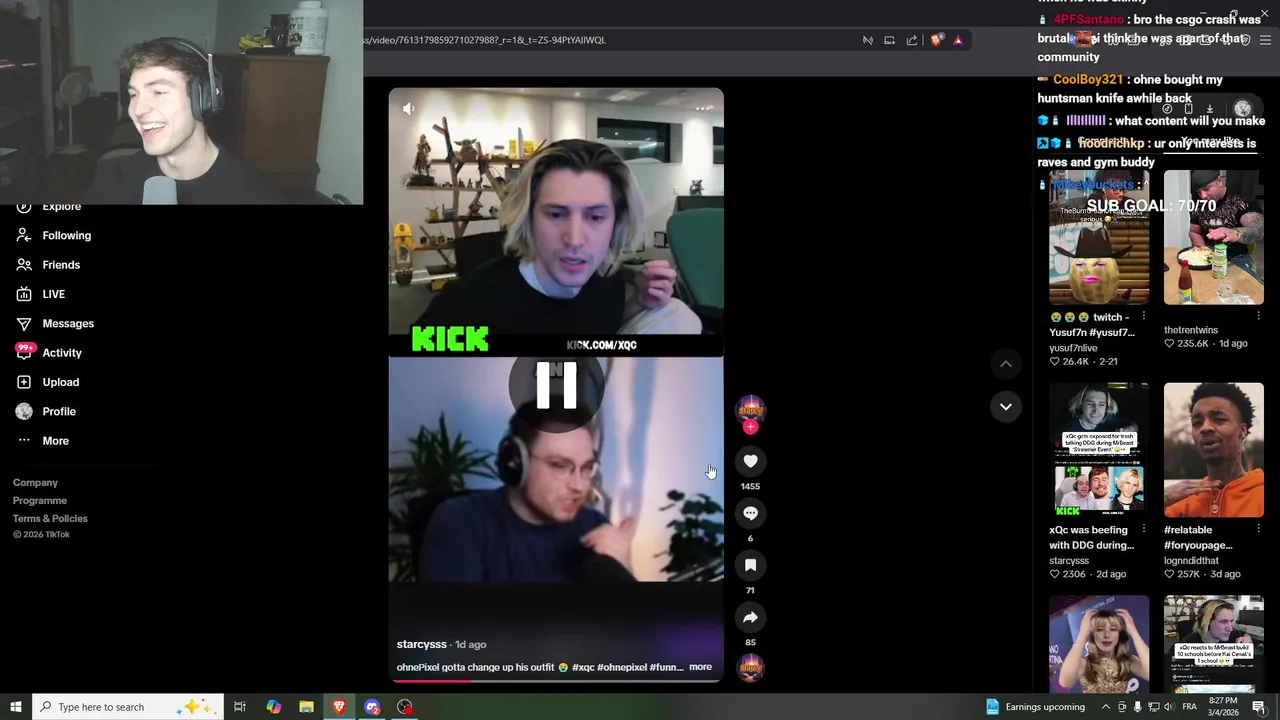The width and height of the screenshot is (1280, 720).
Task: Open Windows notification center icon
Action: click(x=1259, y=707)
